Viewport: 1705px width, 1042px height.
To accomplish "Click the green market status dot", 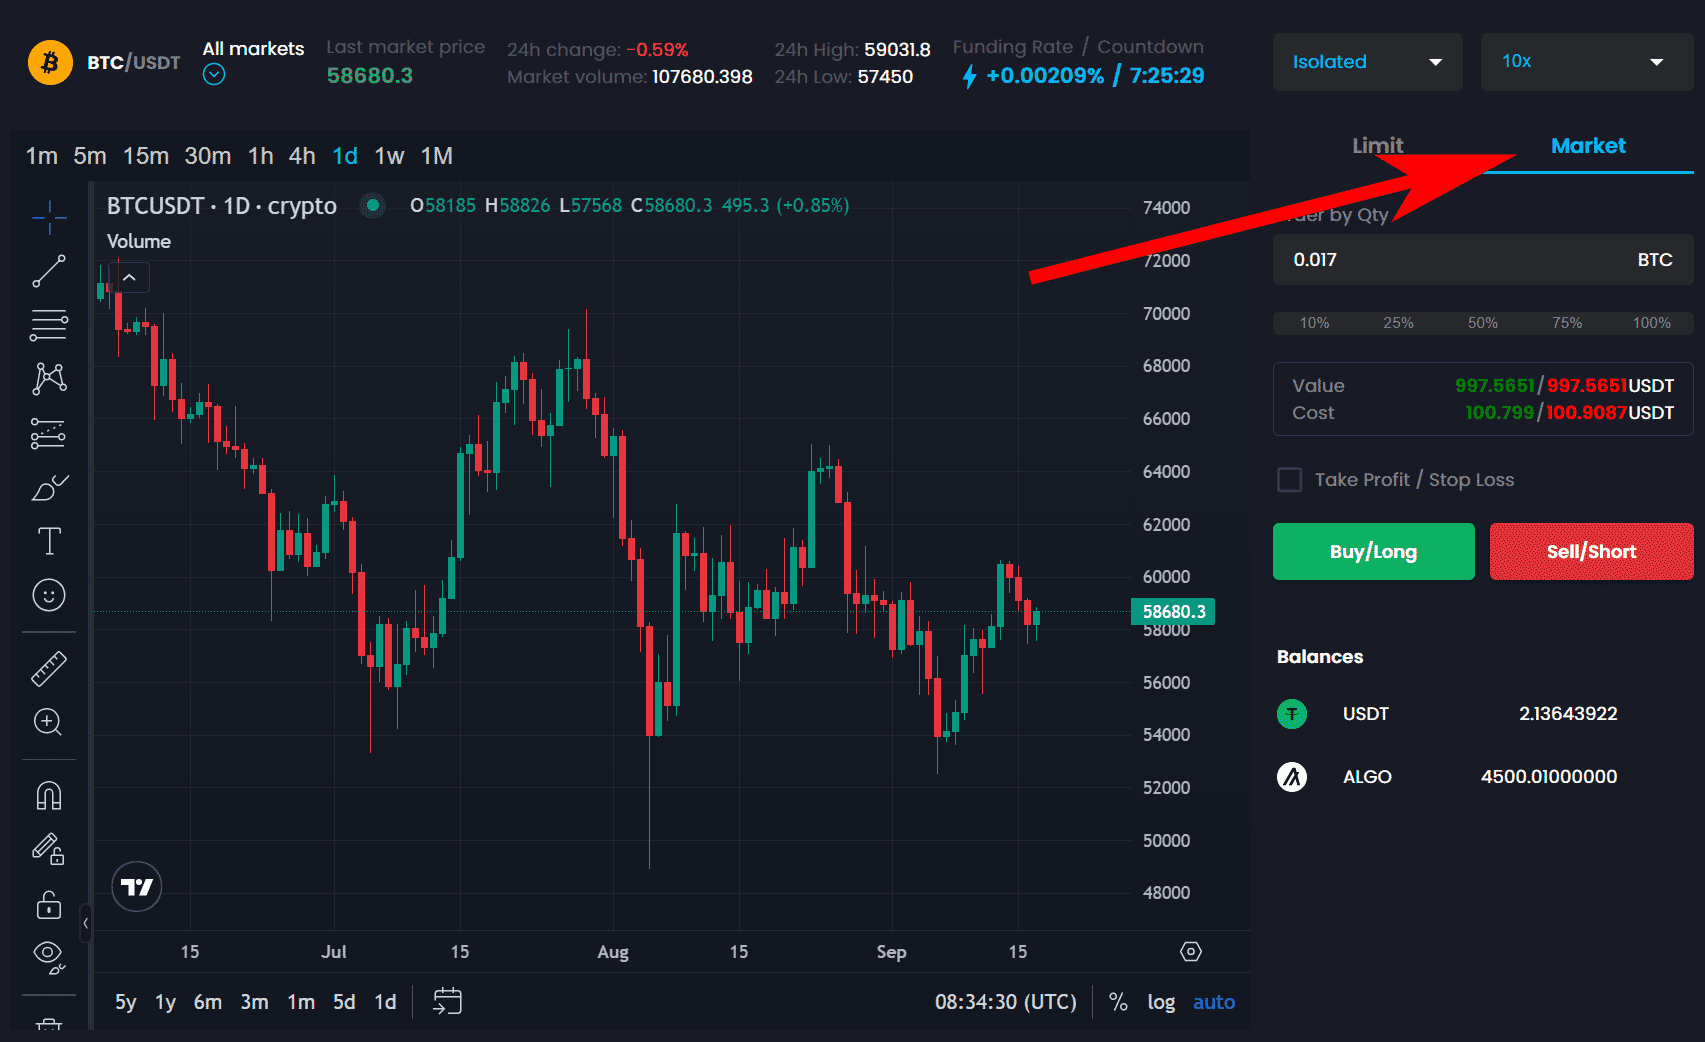I will (373, 206).
